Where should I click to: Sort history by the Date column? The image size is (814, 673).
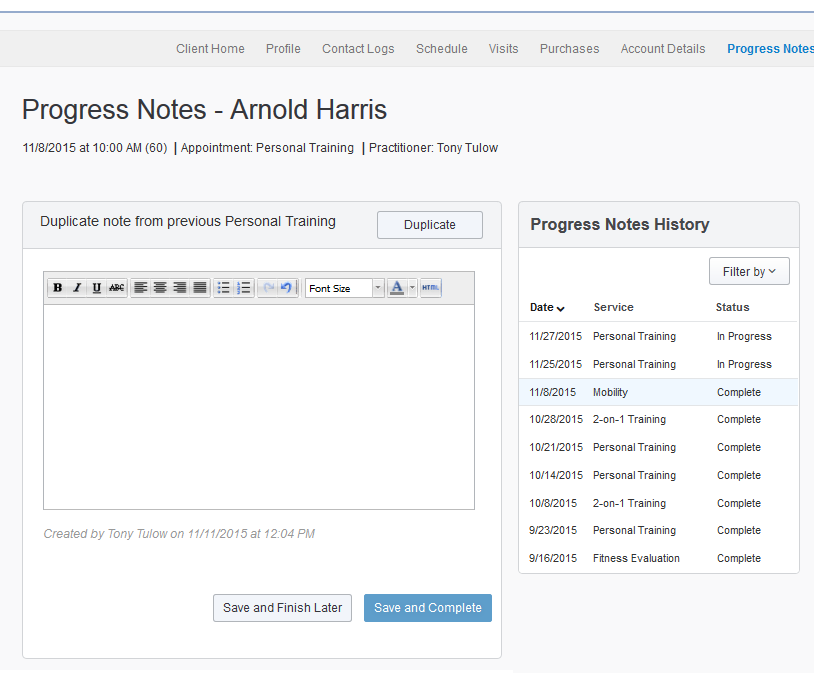point(546,308)
